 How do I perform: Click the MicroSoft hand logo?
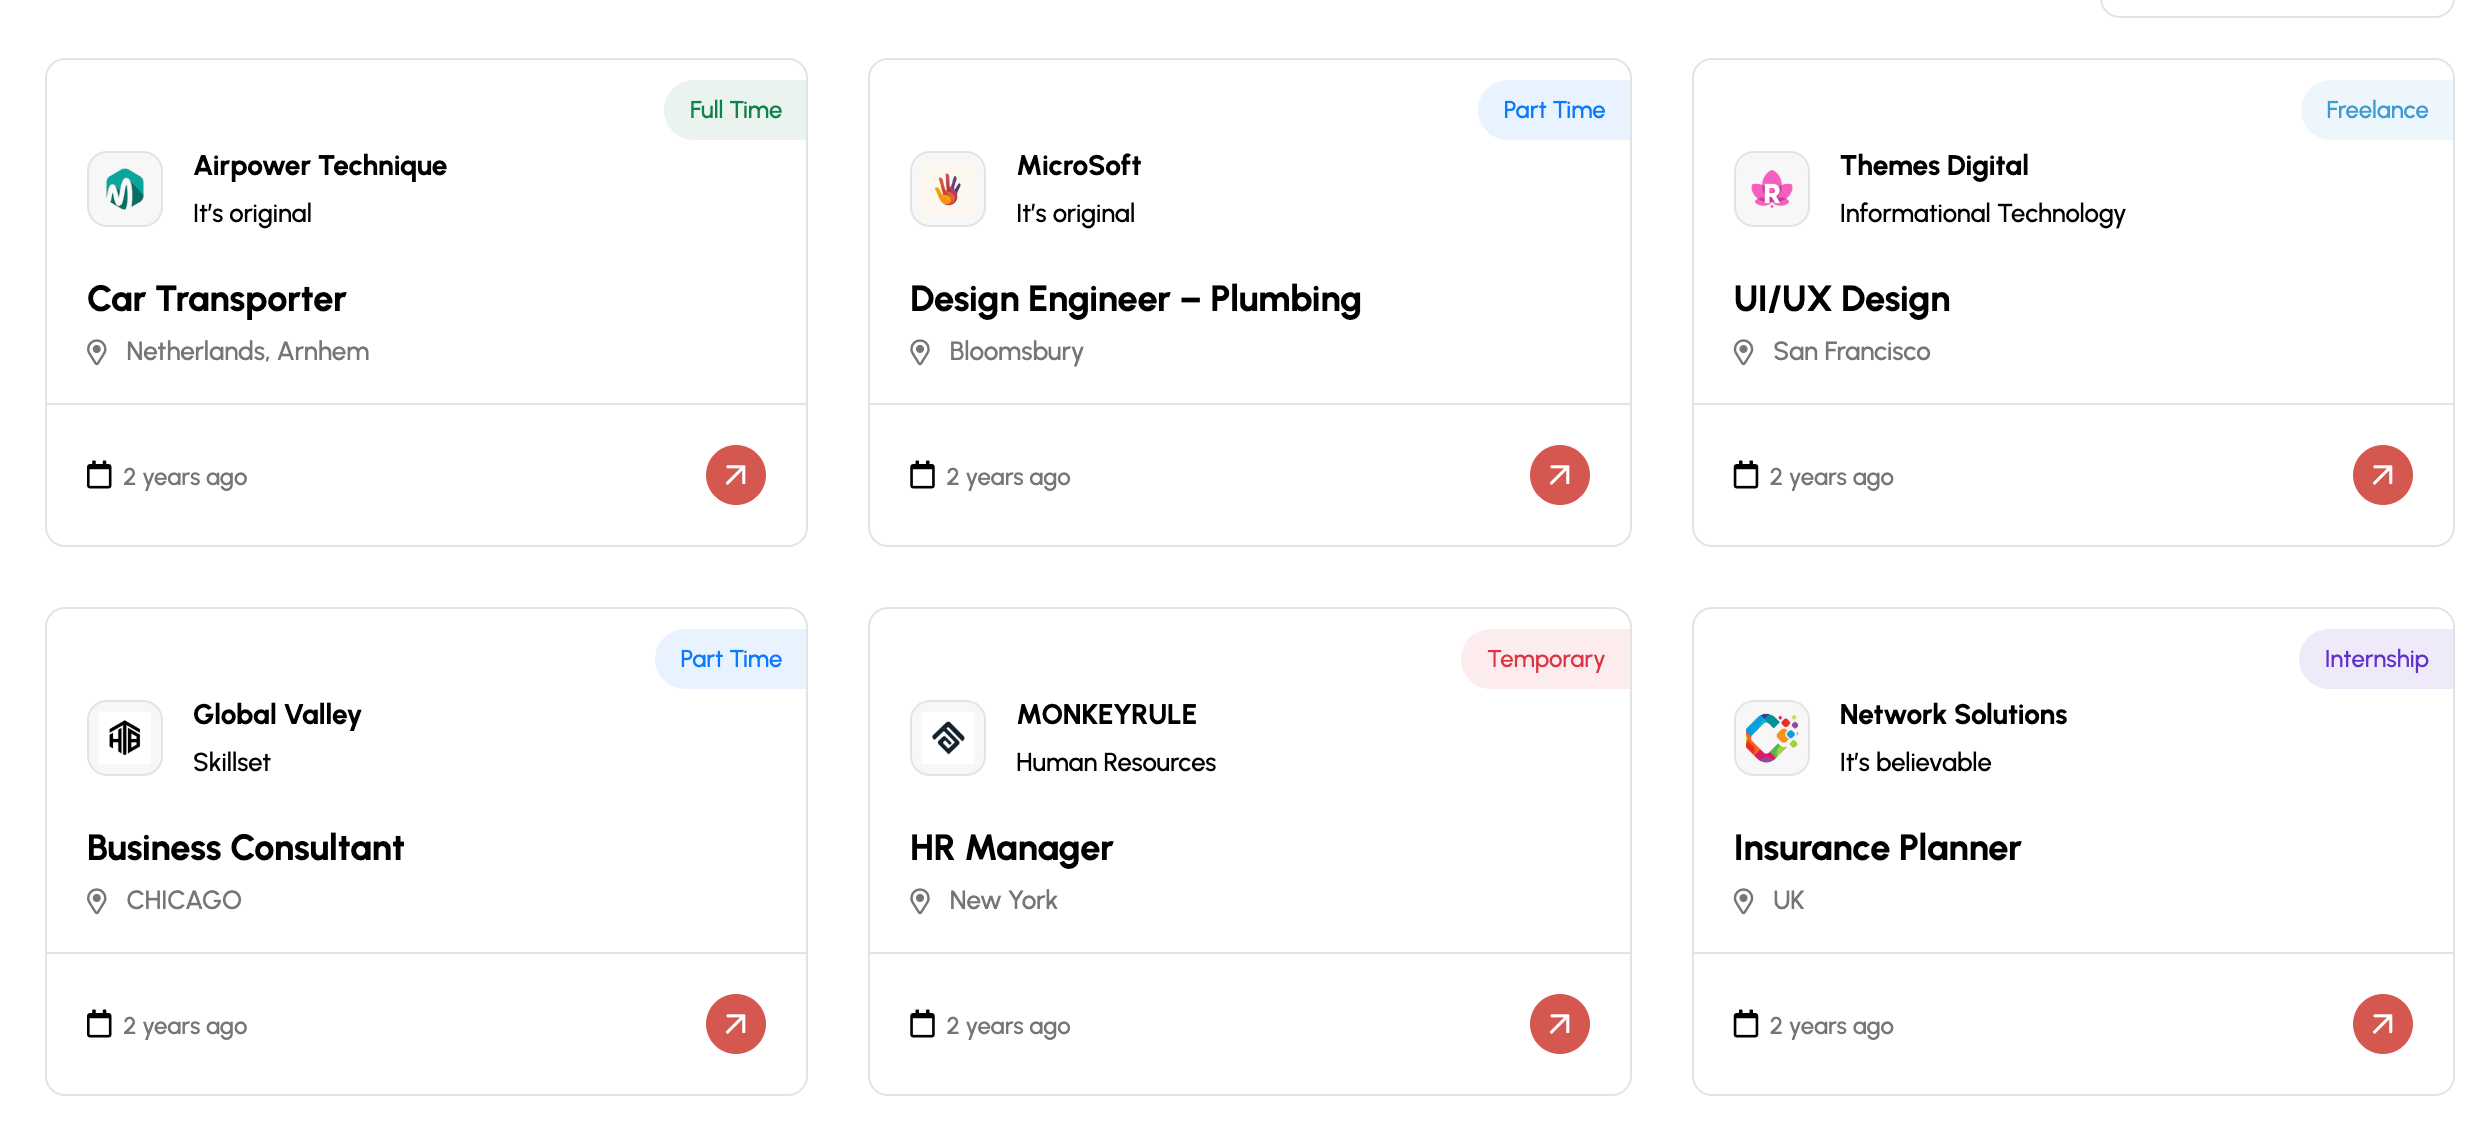click(x=948, y=189)
